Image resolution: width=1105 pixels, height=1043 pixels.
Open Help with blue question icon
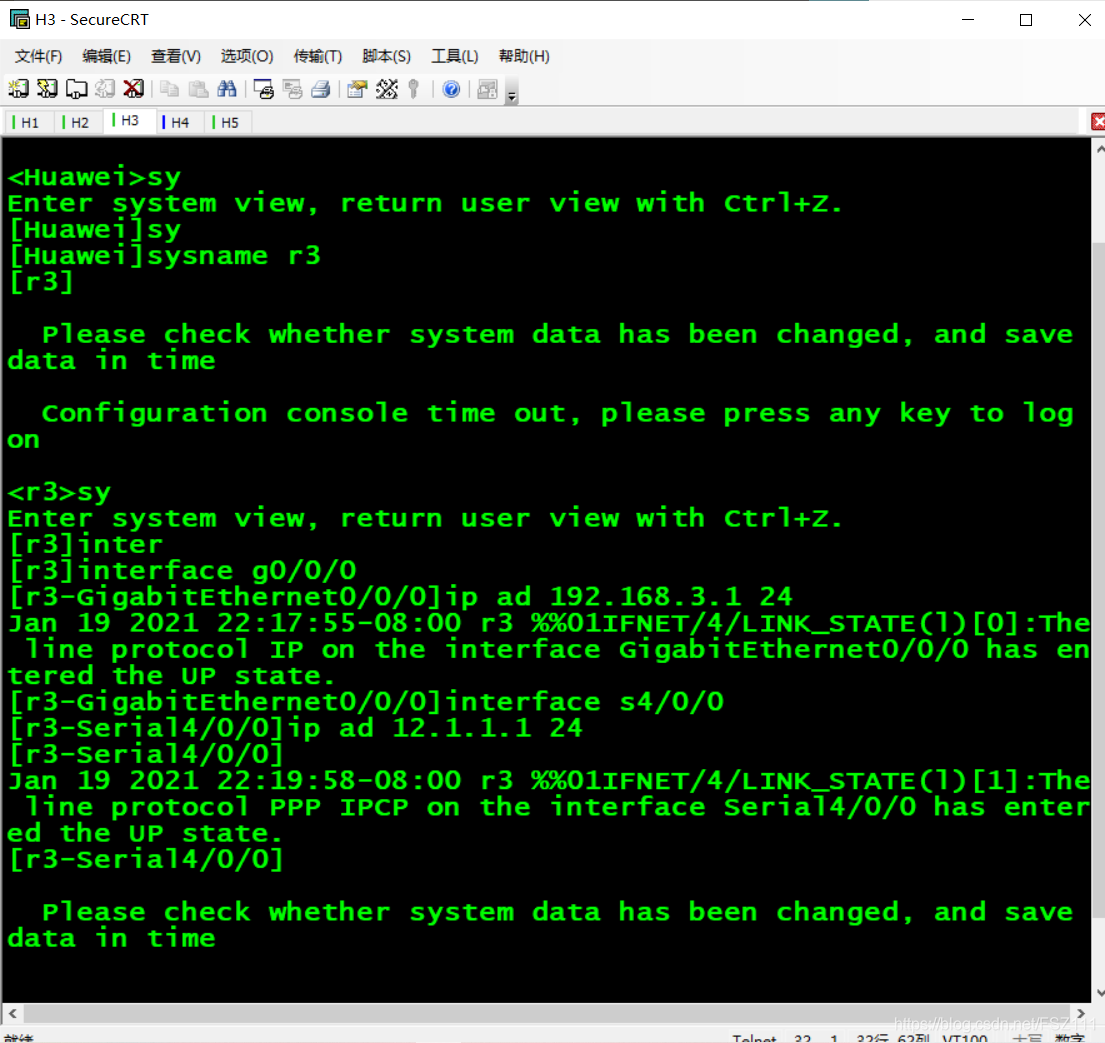coord(451,89)
